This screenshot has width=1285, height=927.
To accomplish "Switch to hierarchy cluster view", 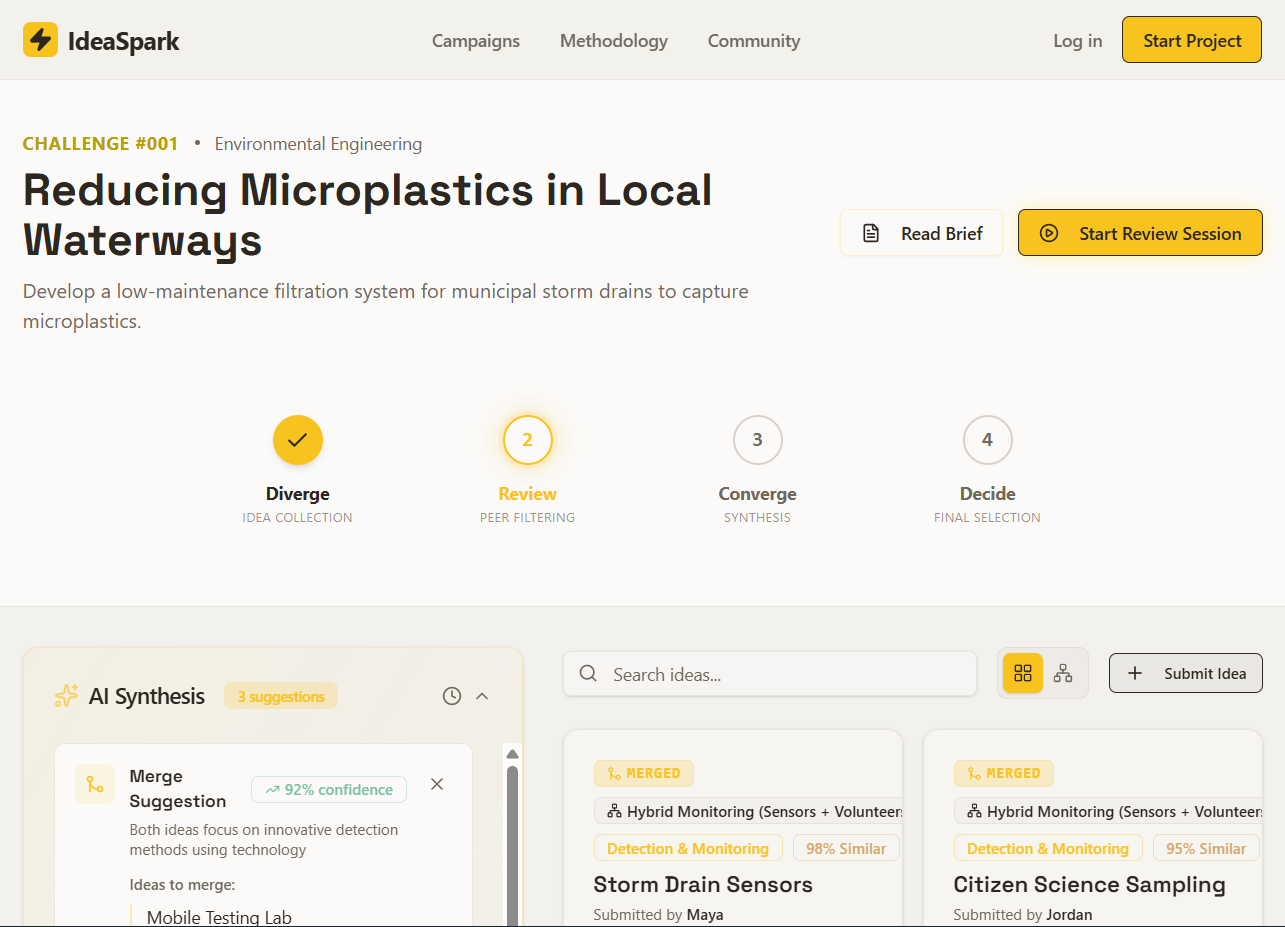I will pyautogui.click(x=1063, y=673).
